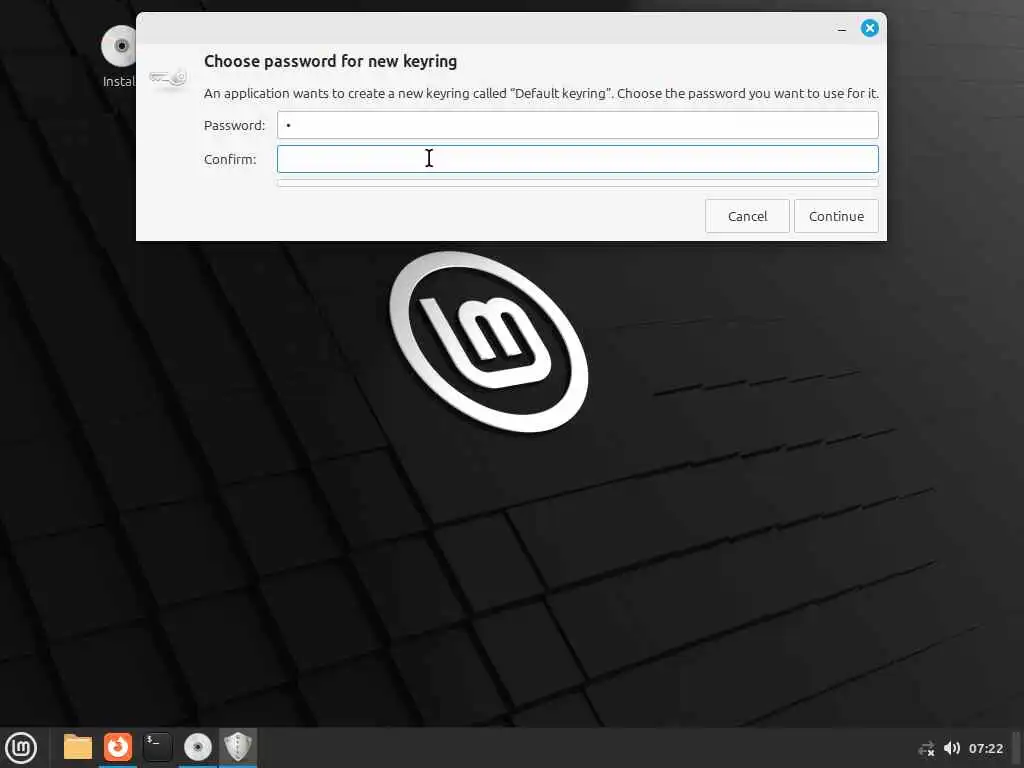The width and height of the screenshot is (1024, 768).
Task: Click the Continue button
Action: pos(836,216)
